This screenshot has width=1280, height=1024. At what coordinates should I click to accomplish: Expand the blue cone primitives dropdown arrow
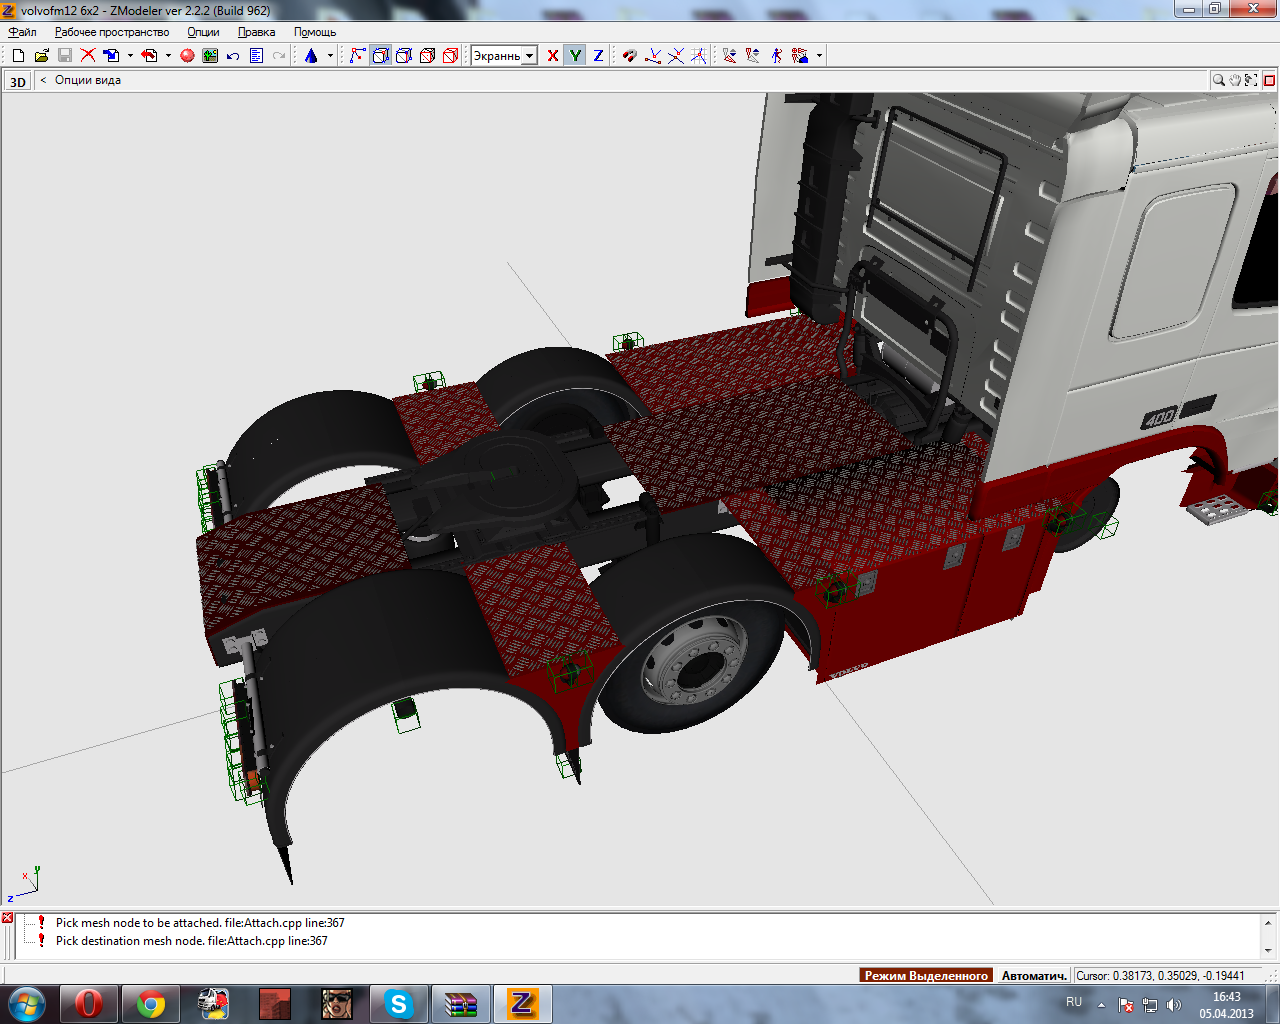(x=330, y=56)
